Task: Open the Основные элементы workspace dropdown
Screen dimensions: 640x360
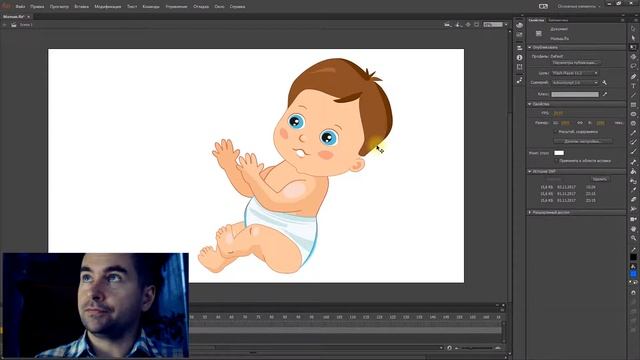Action: point(579,7)
